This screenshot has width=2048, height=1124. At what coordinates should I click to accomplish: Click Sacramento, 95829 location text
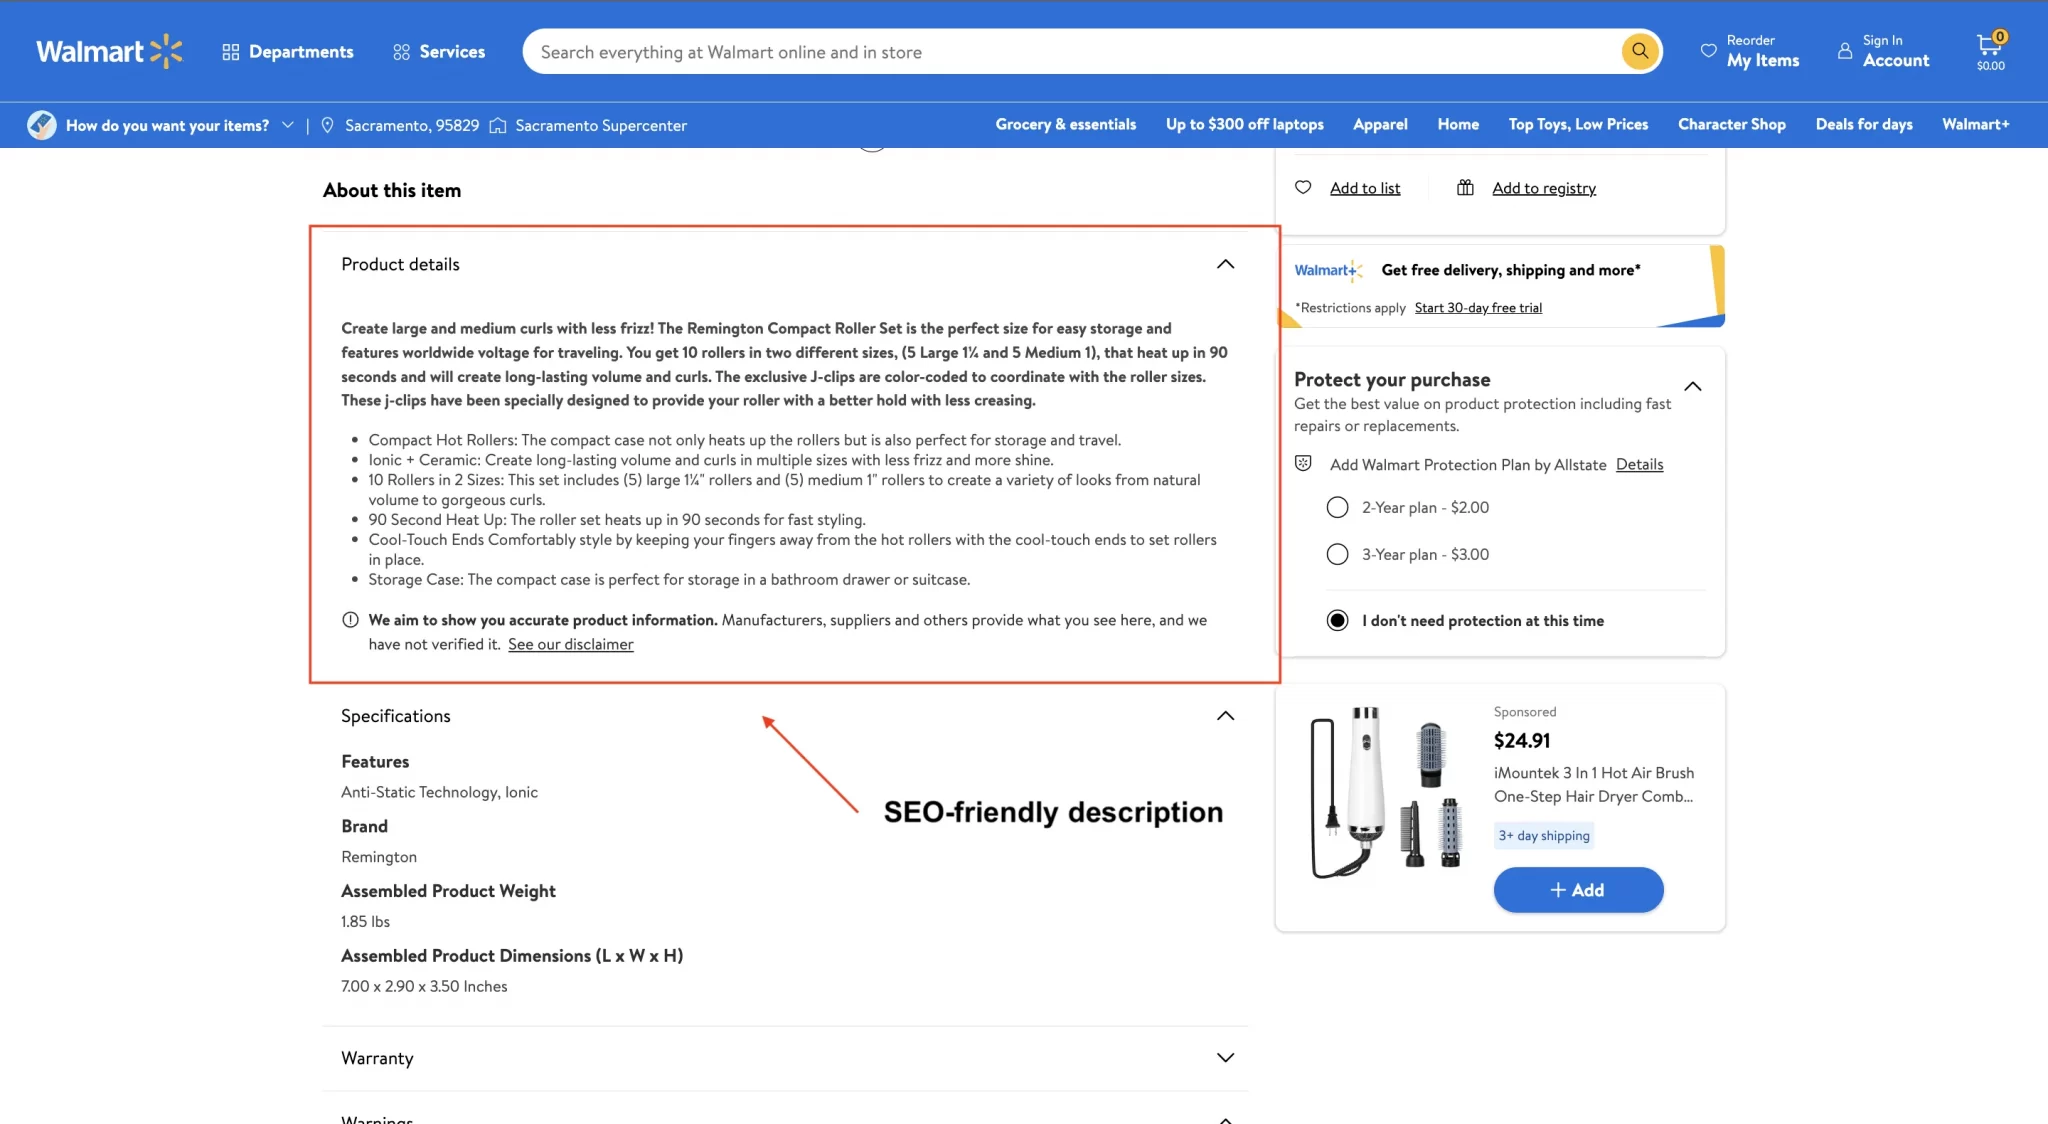coord(411,125)
